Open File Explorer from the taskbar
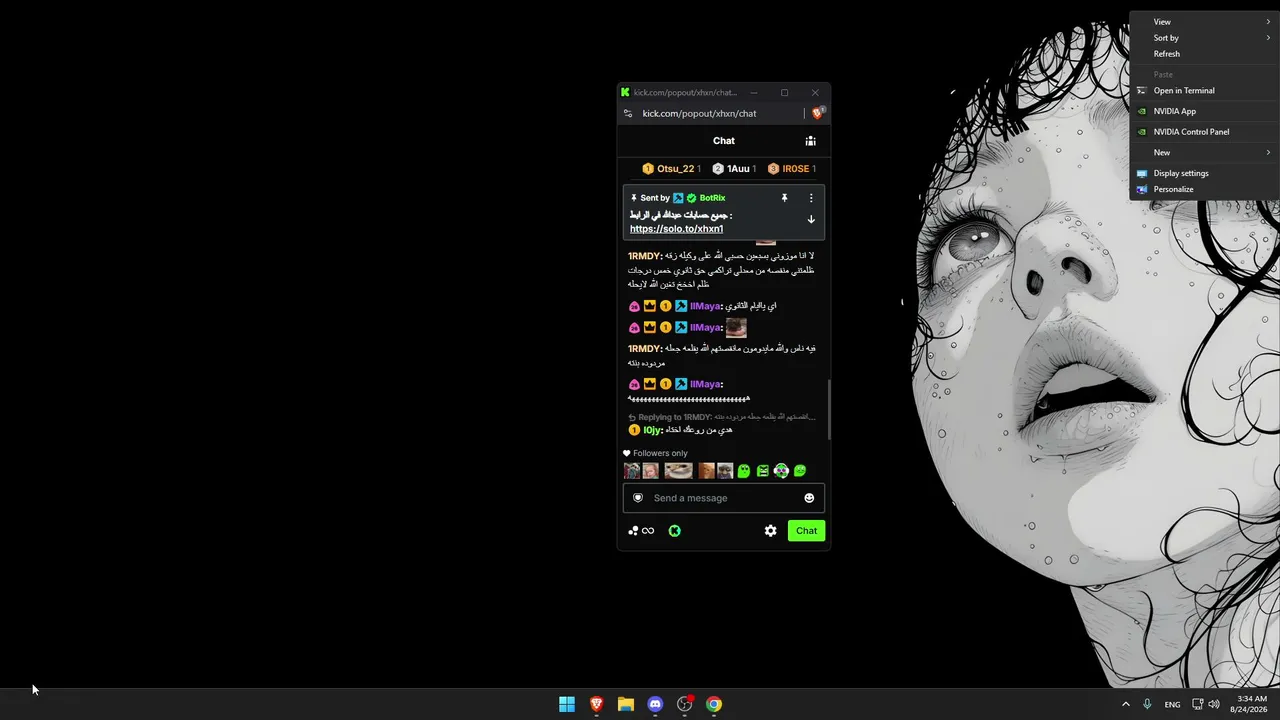1280x720 pixels. pyautogui.click(x=626, y=704)
